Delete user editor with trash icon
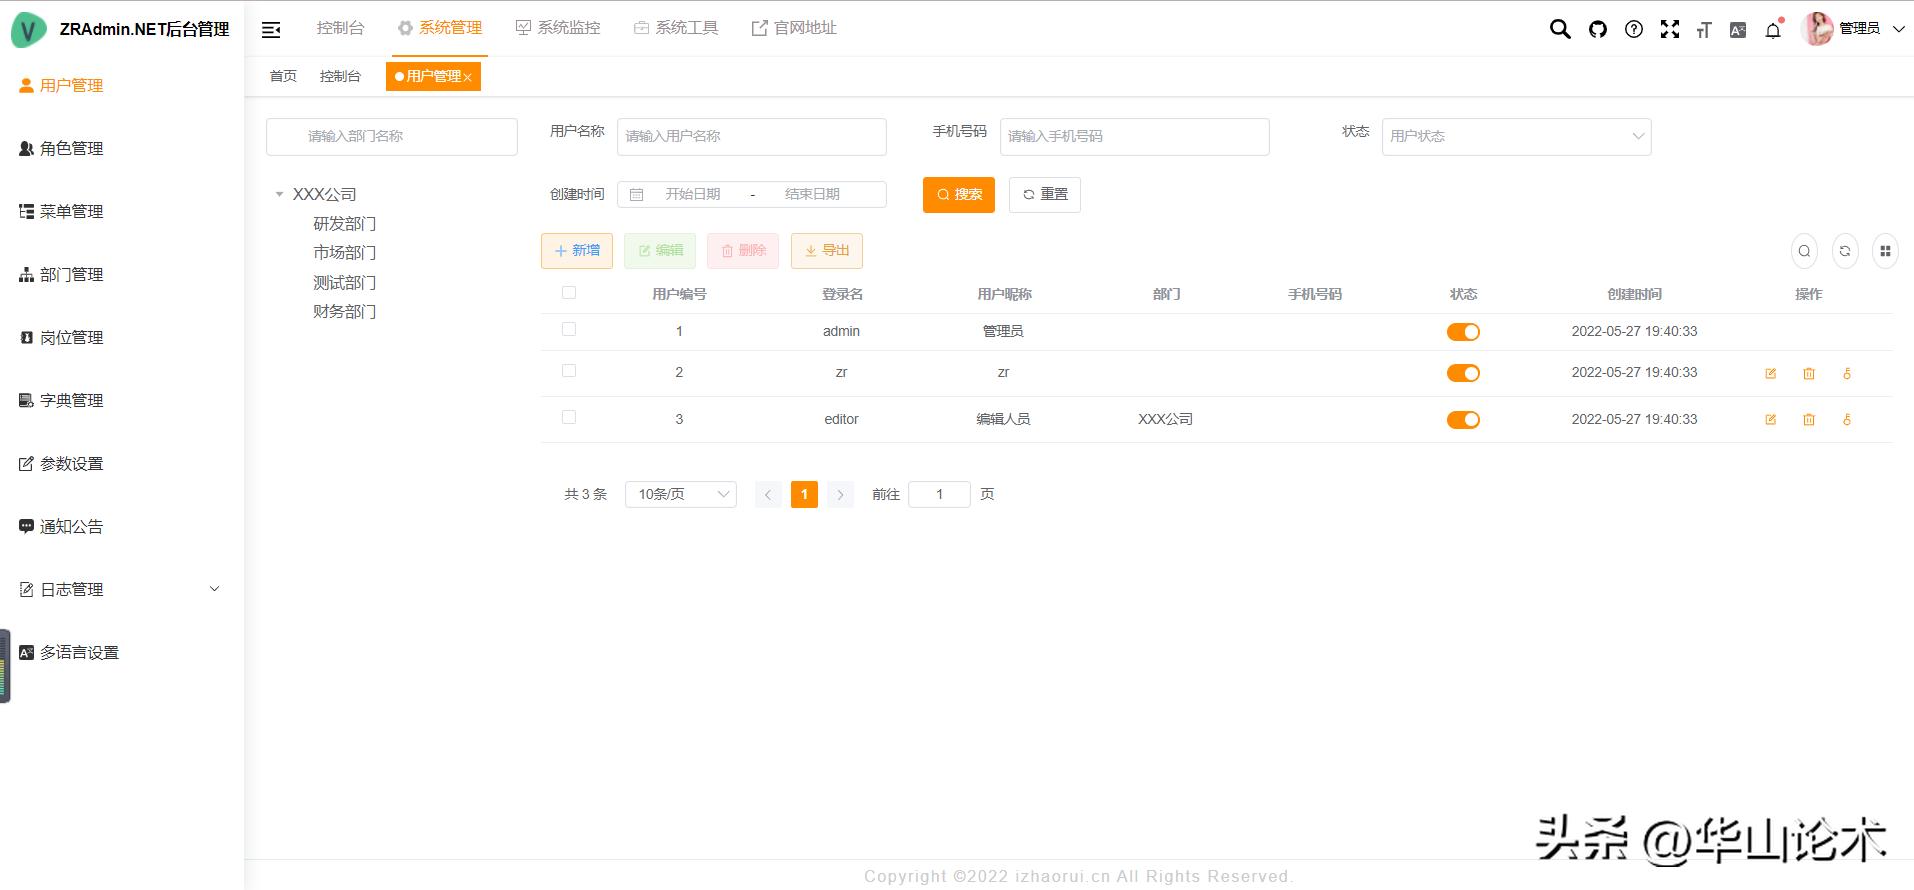The height and width of the screenshot is (890, 1914). pyautogui.click(x=1809, y=420)
